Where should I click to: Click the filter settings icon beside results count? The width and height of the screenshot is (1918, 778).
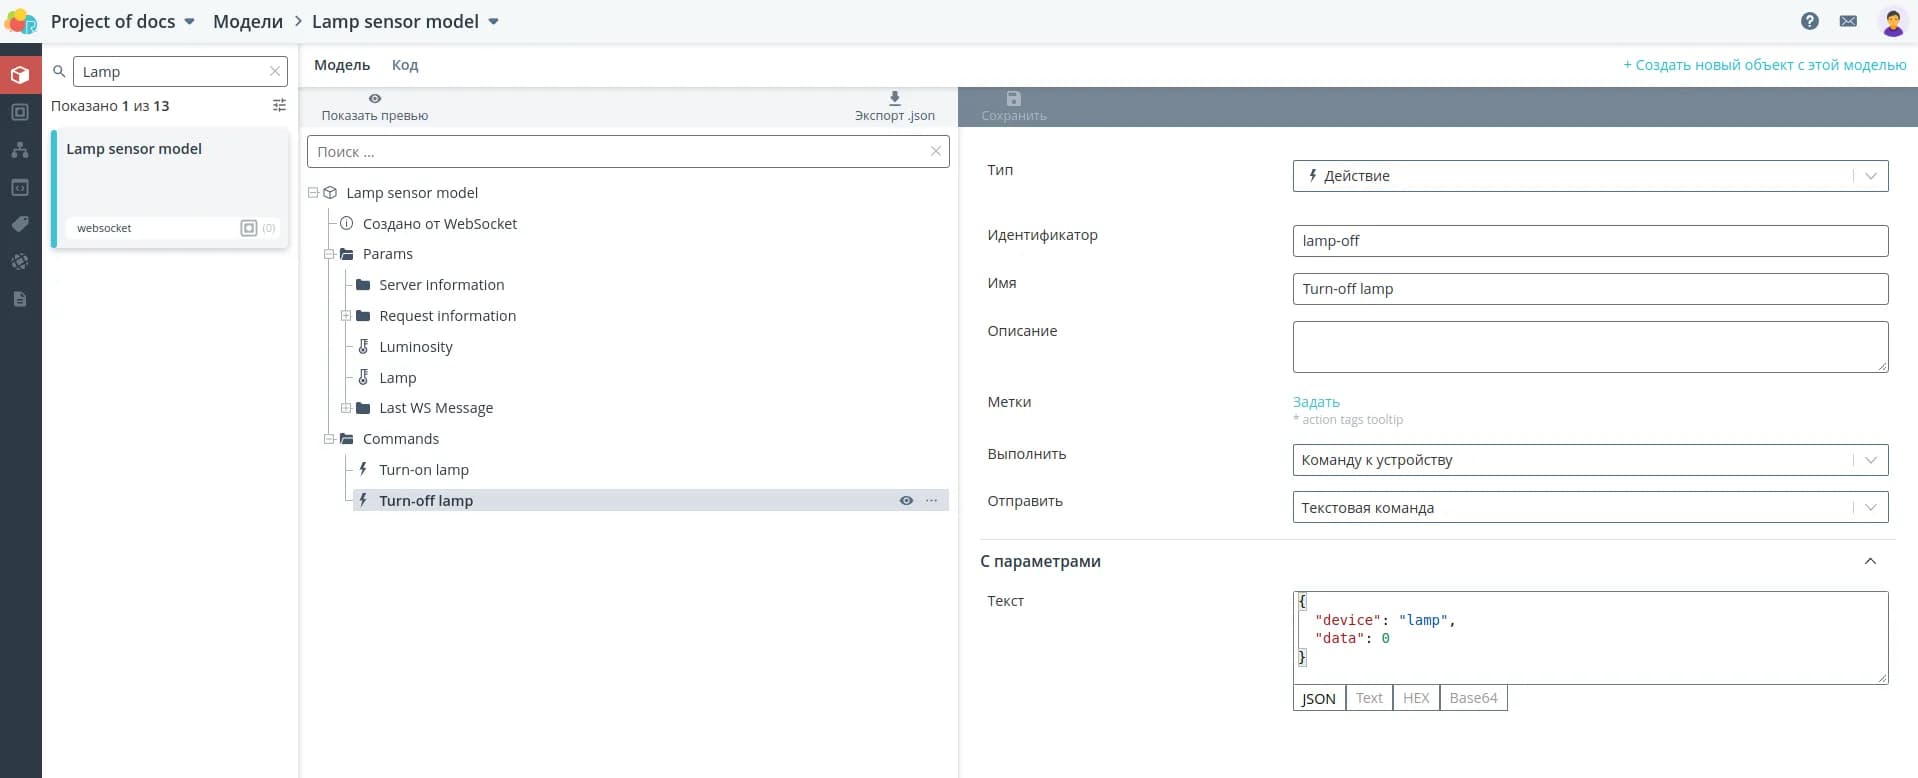pos(279,106)
